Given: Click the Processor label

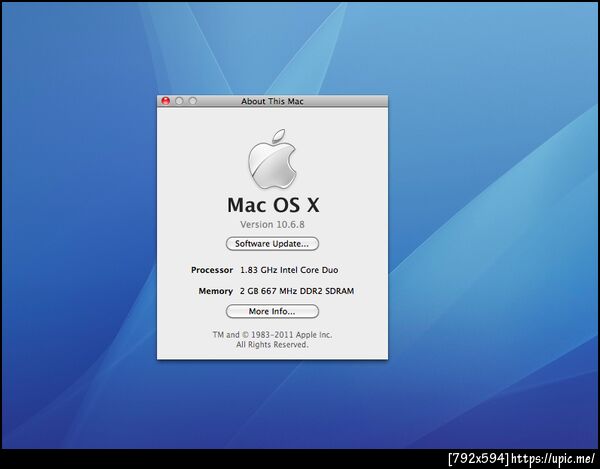Looking at the screenshot, I should coord(212,270).
